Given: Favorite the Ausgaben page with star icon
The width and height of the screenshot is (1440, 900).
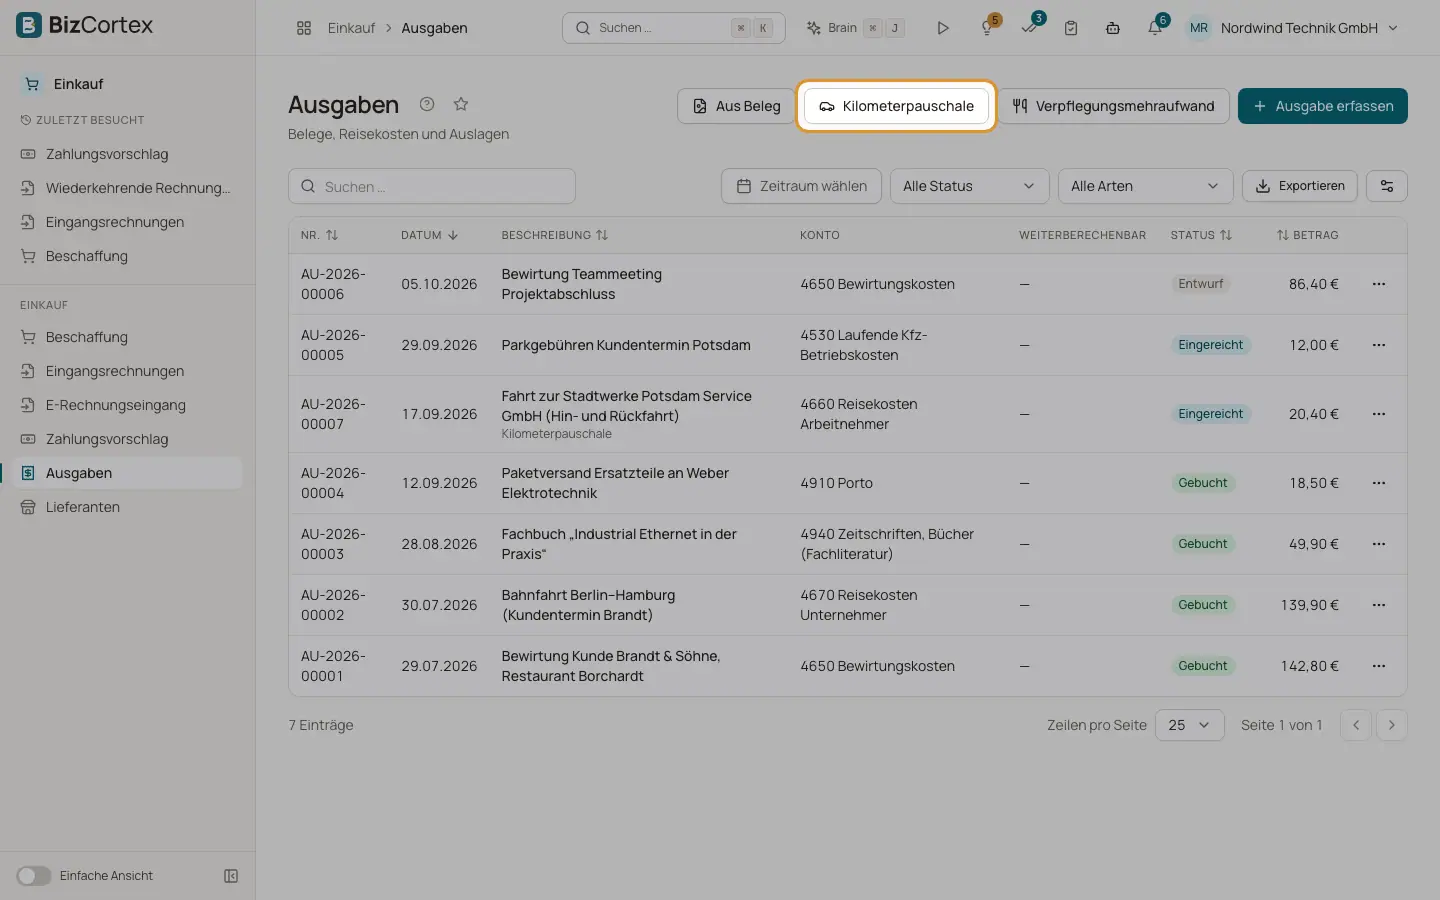Looking at the screenshot, I should pyautogui.click(x=461, y=104).
